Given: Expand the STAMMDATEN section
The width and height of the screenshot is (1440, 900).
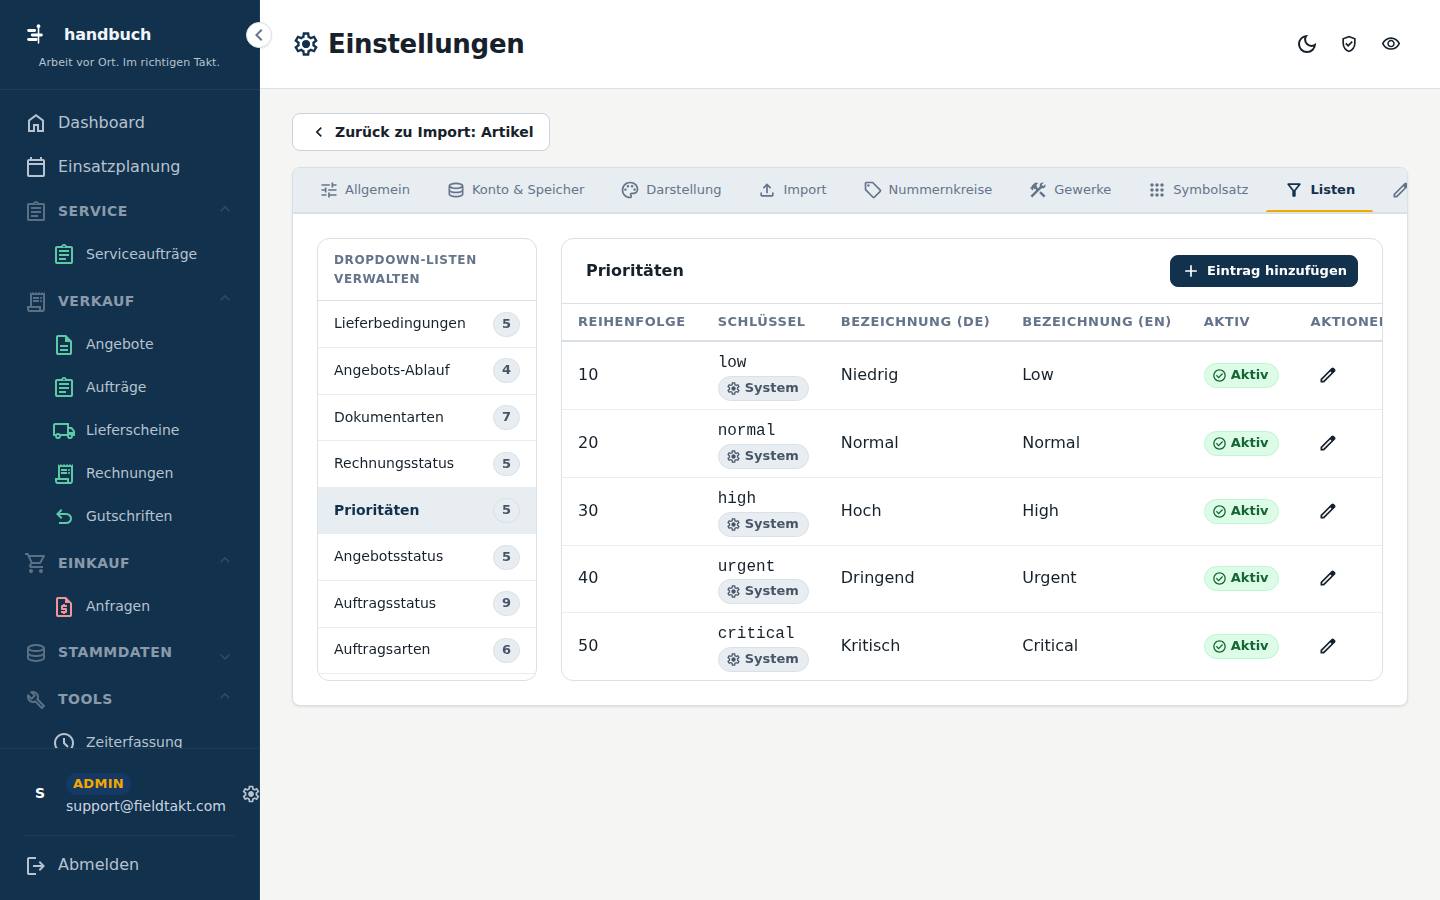Looking at the screenshot, I should tap(130, 652).
